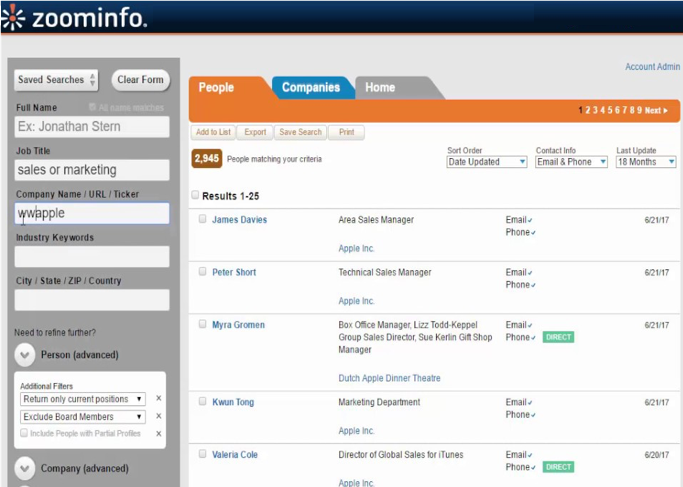This screenshot has width=683, height=487.
Task: Click DIRECT badge for Valeria Cole
Action: tap(558, 467)
